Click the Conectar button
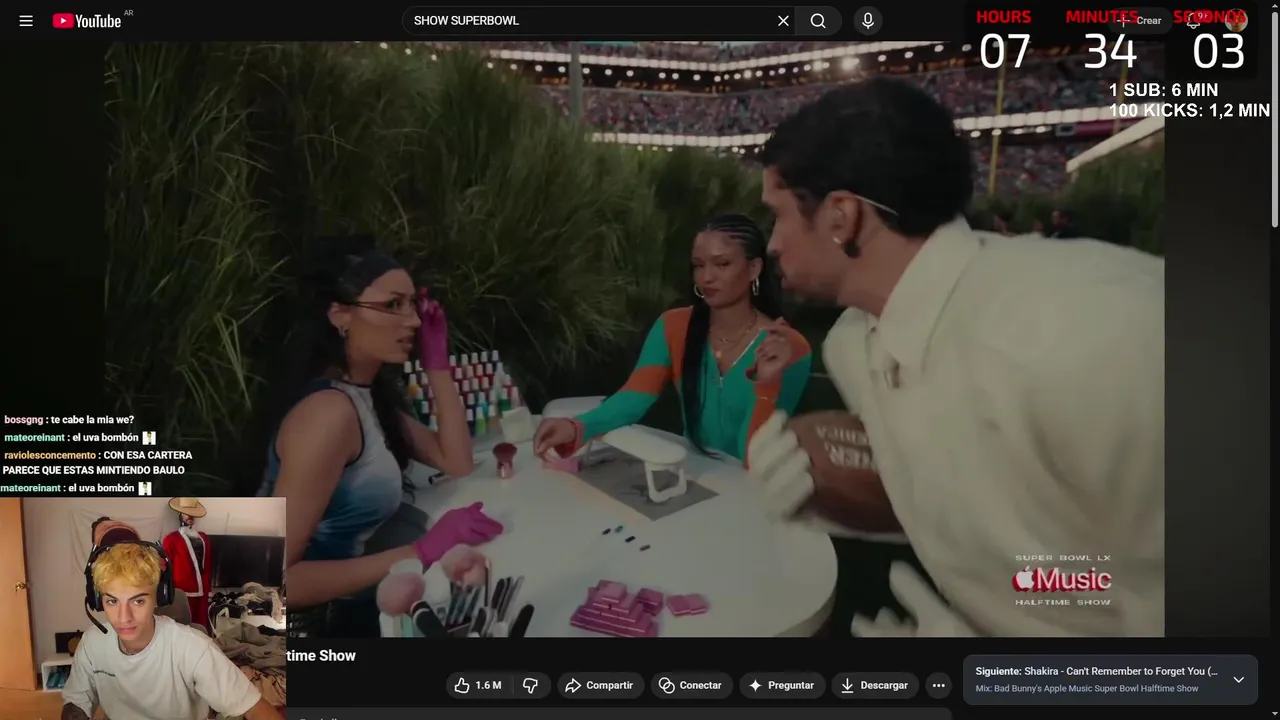 (x=690, y=685)
